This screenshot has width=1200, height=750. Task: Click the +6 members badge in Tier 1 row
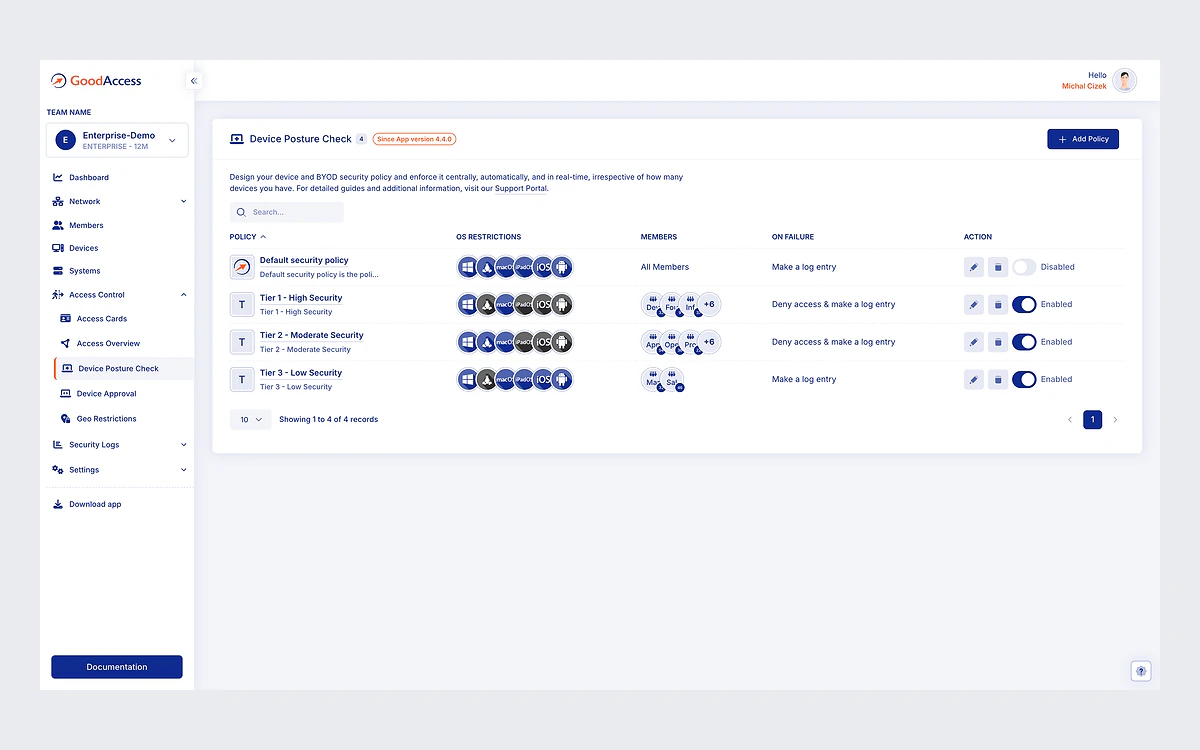(x=709, y=304)
